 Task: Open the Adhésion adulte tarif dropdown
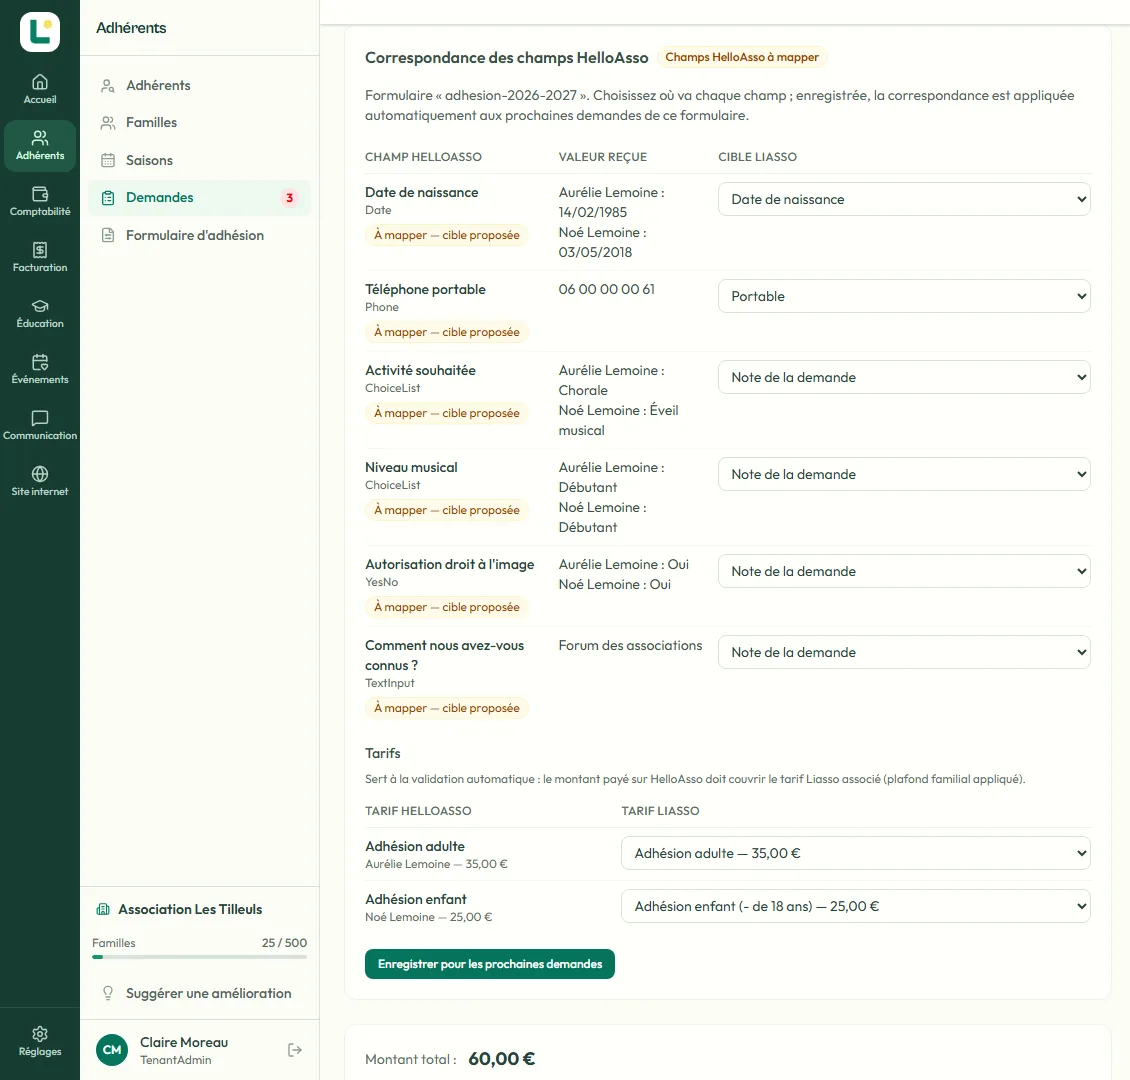tap(855, 853)
